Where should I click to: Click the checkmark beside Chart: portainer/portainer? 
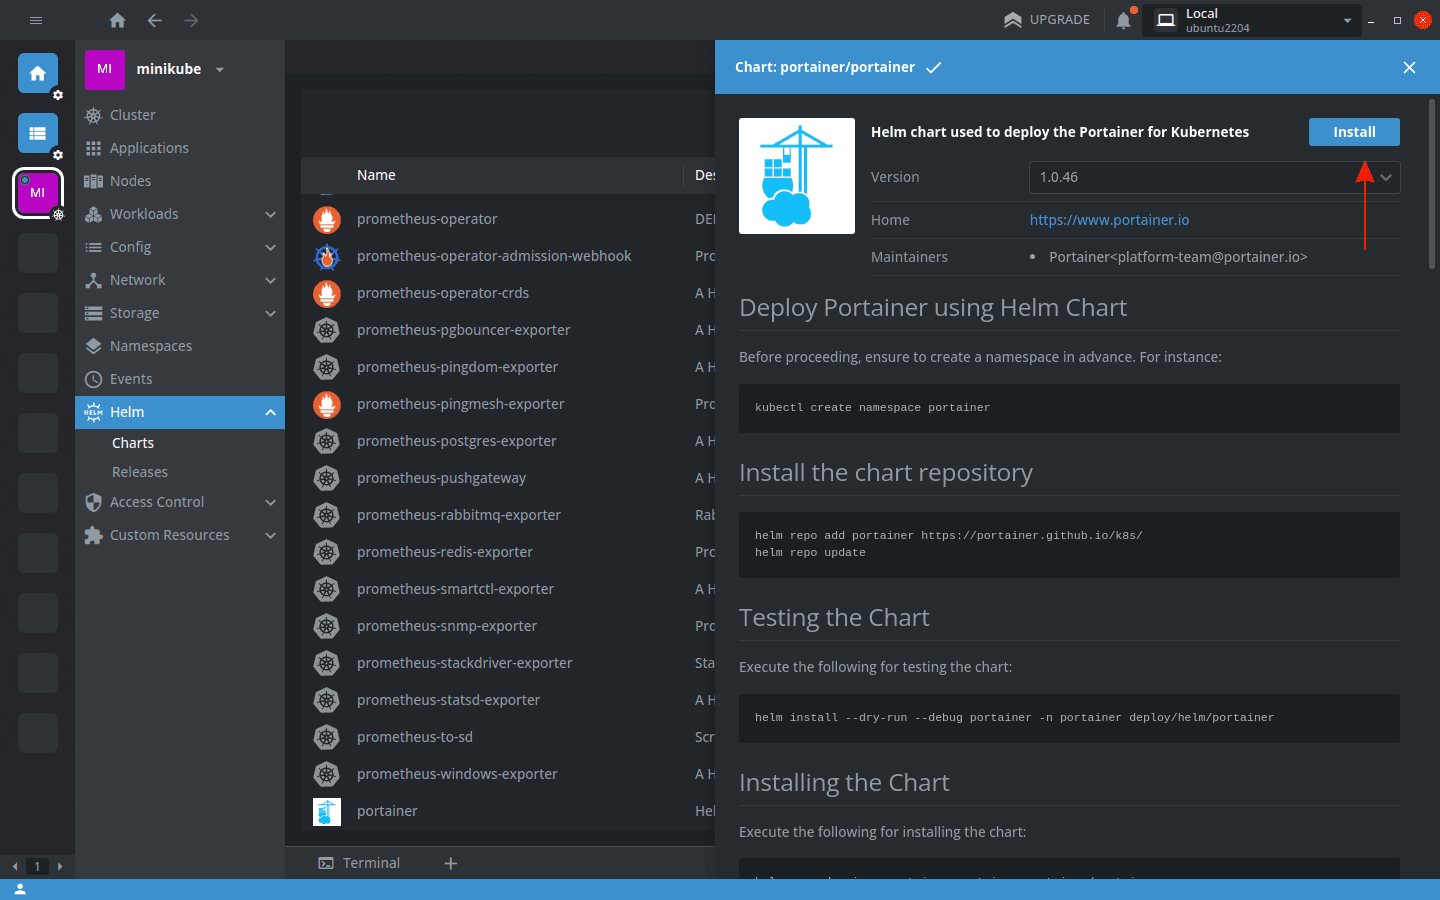(x=933, y=67)
